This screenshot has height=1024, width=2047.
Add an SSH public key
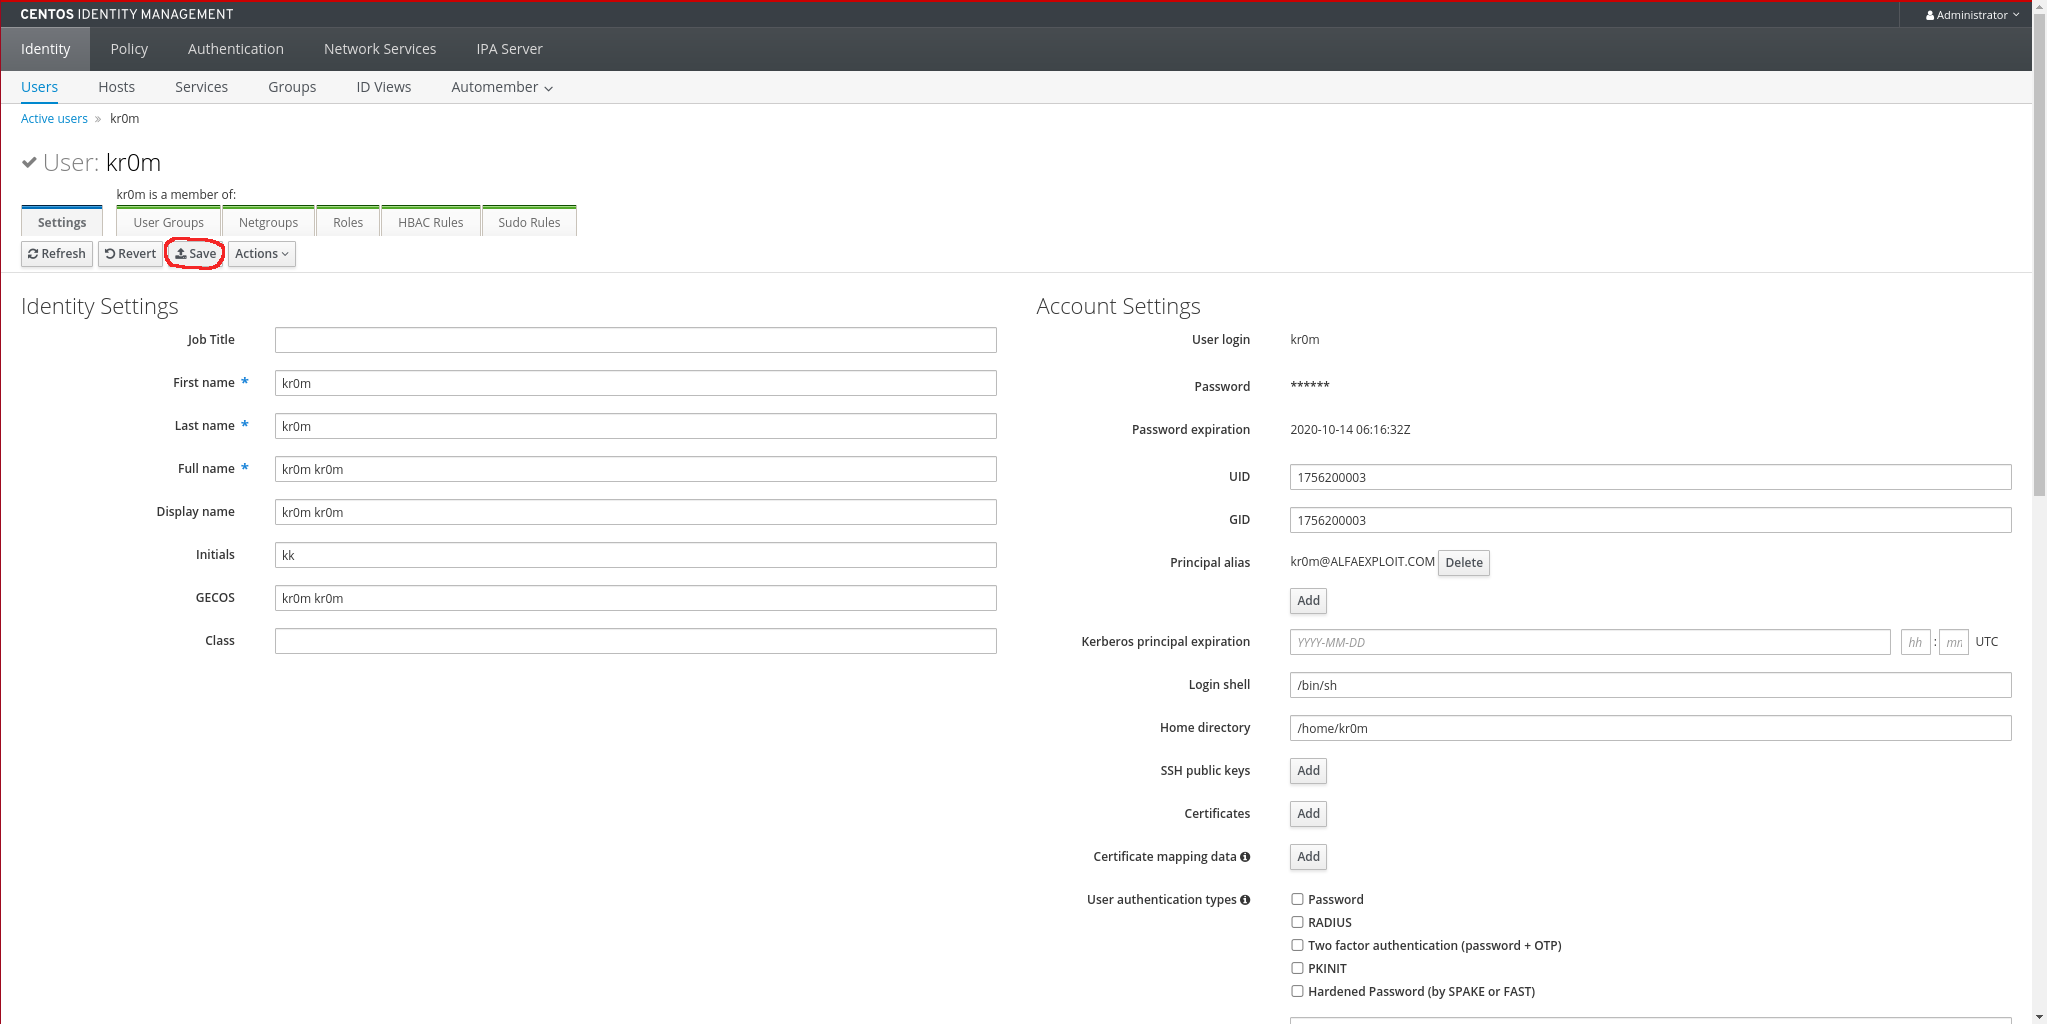1308,771
